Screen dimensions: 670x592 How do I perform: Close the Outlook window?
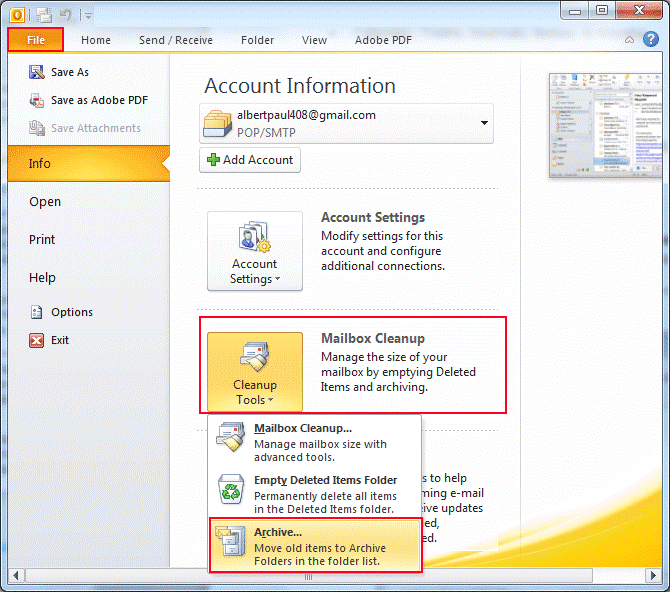click(x=639, y=10)
